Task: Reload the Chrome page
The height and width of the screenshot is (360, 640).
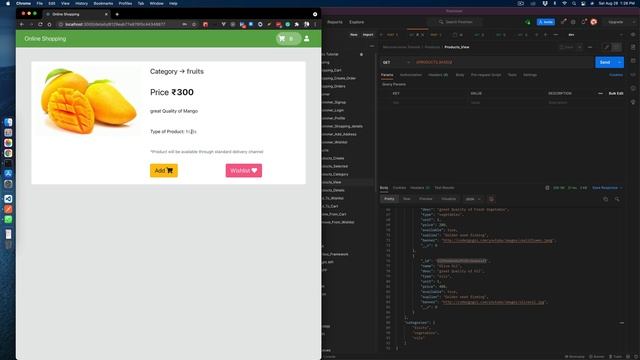Action: click(x=40, y=24)
